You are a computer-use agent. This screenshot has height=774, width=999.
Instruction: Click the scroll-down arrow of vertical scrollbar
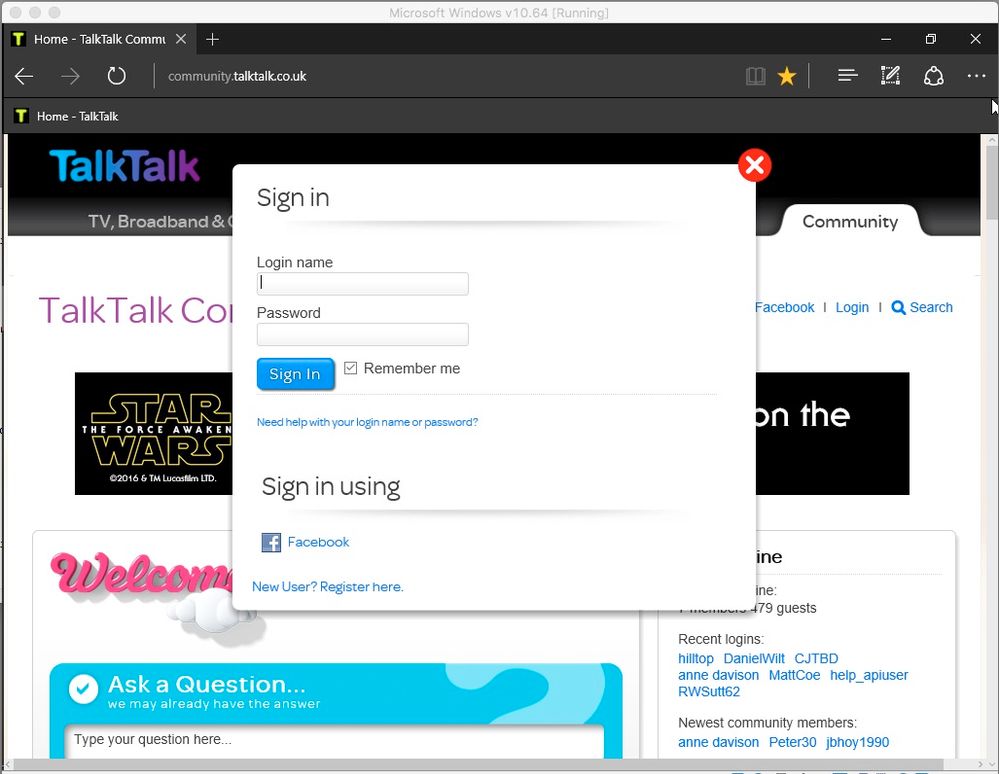pyautogui.click(x=991, y=764)
